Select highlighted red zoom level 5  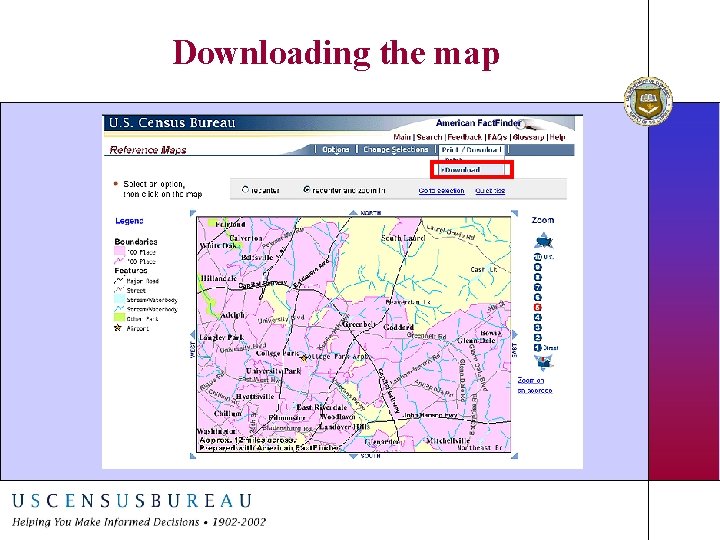538,307
